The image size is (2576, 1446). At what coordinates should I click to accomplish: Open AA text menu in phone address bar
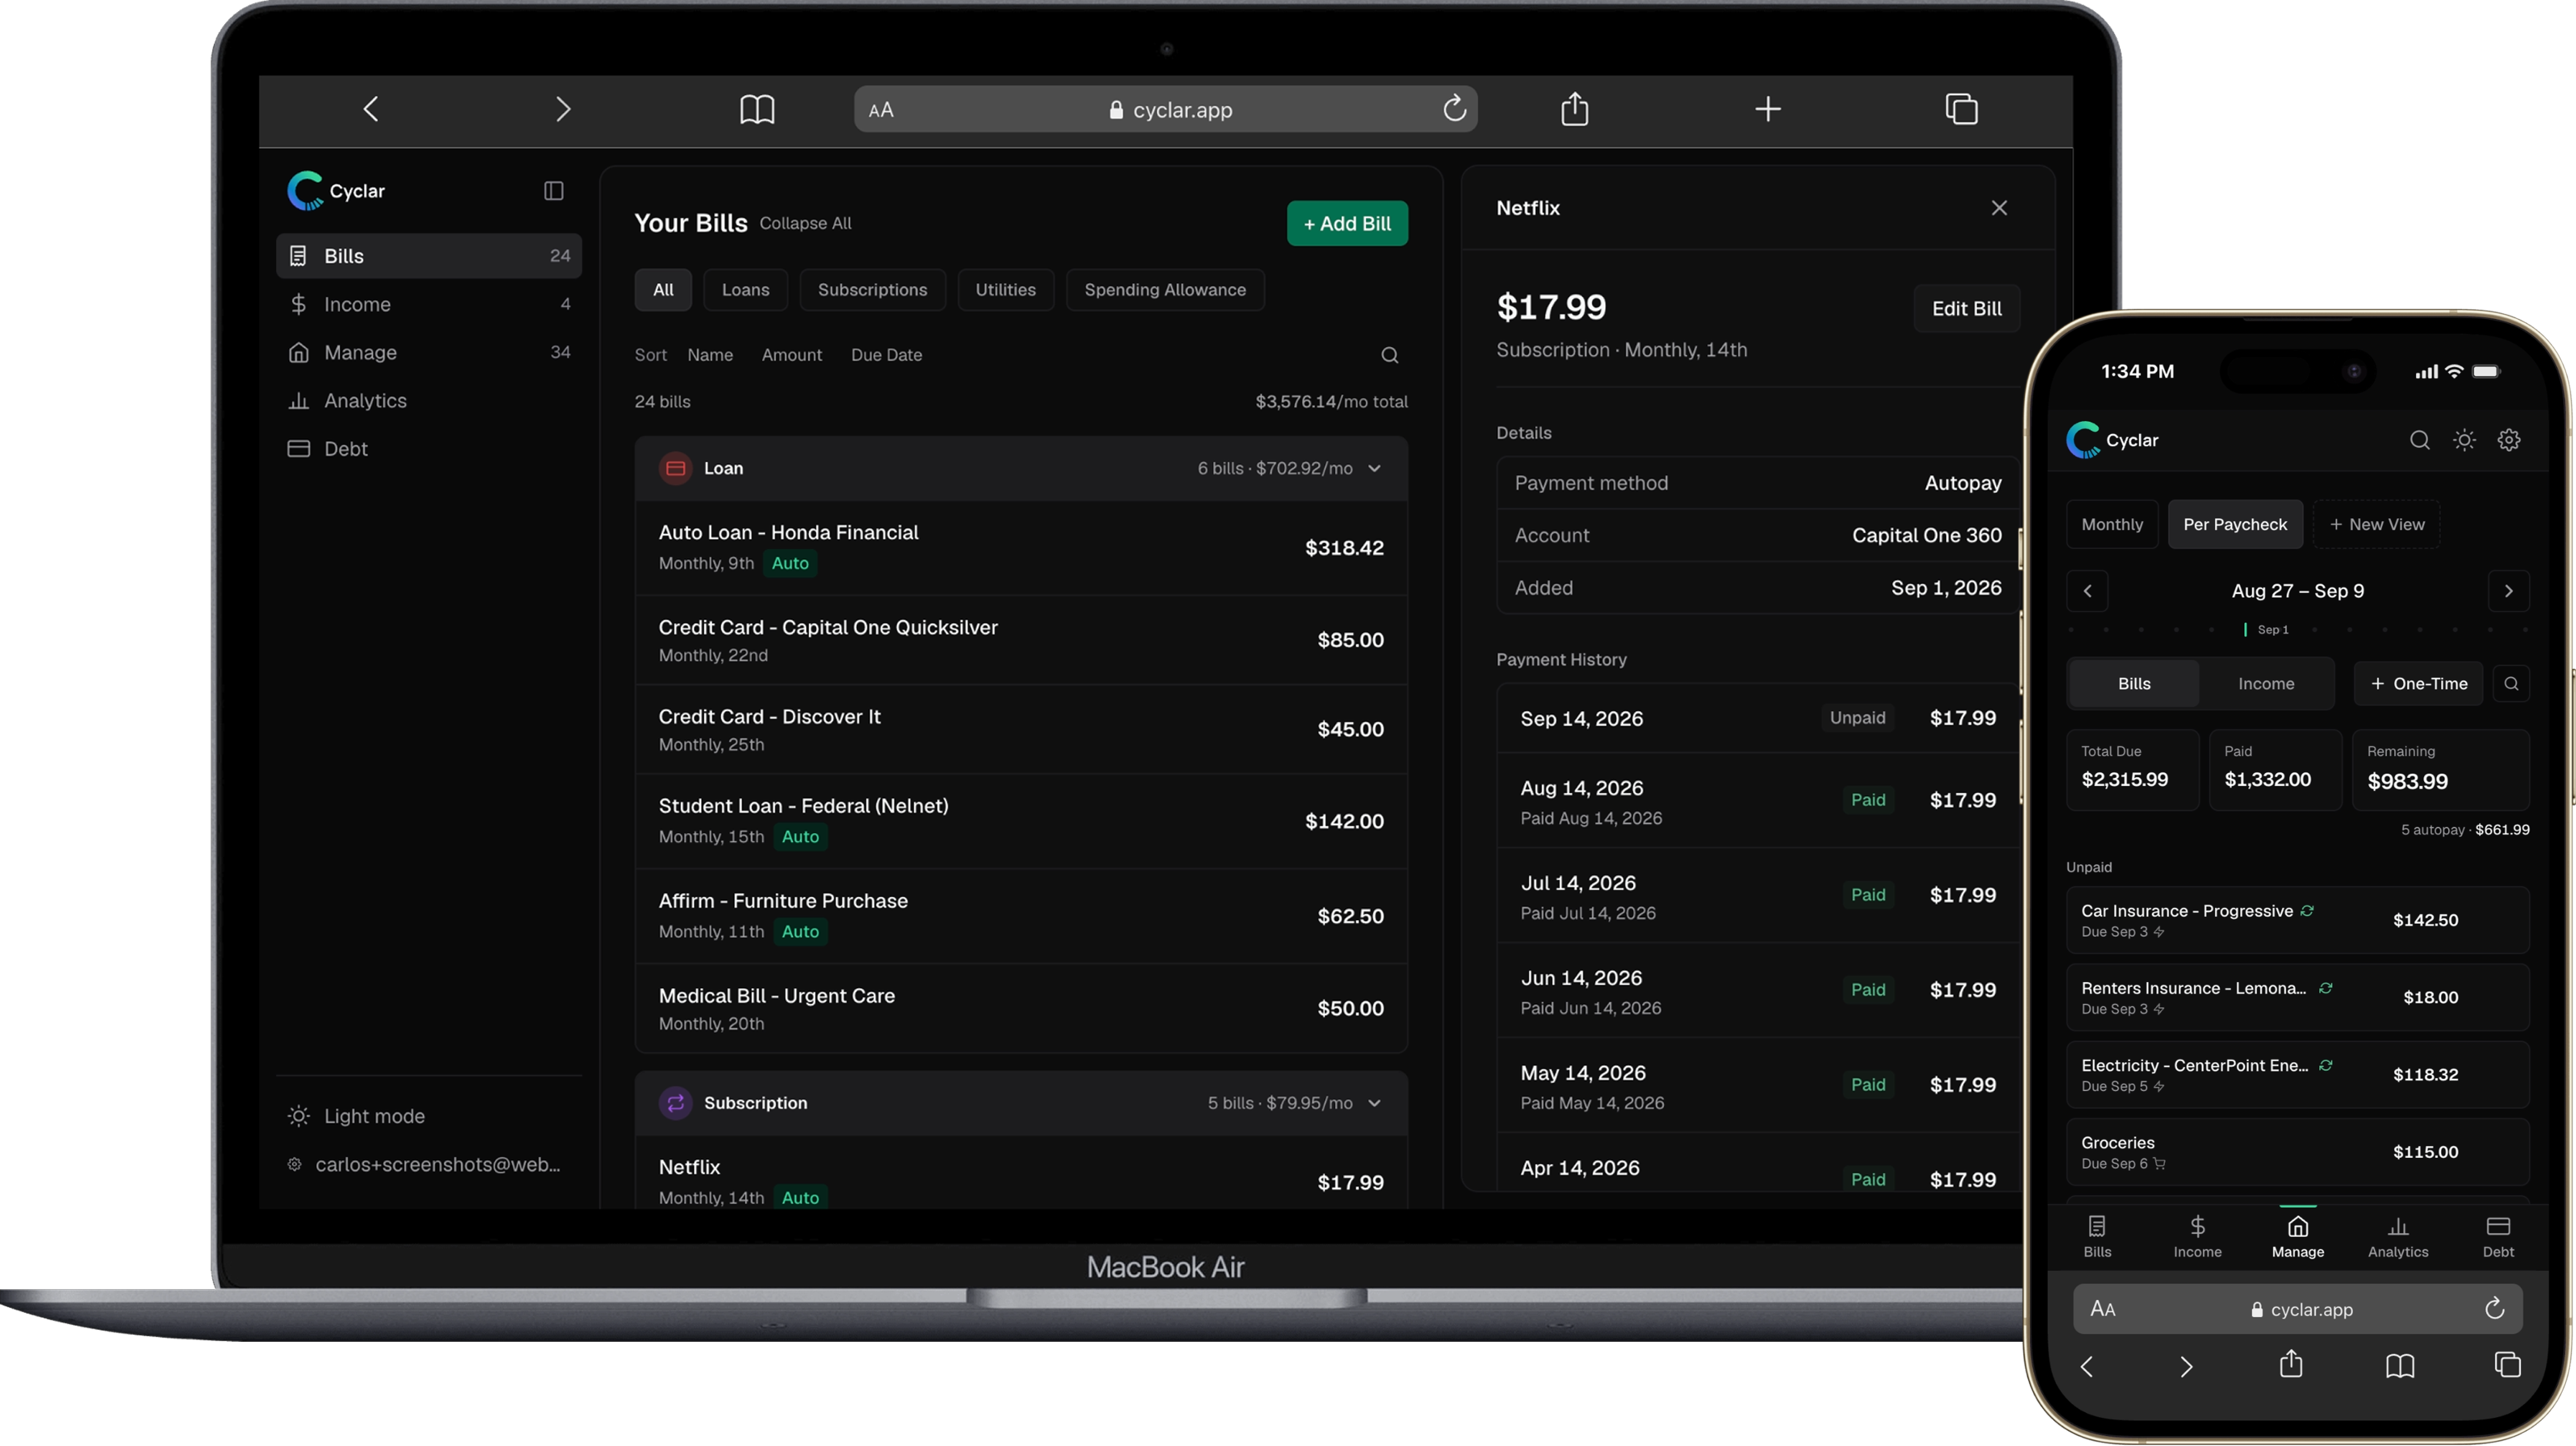(2102, 1309)
